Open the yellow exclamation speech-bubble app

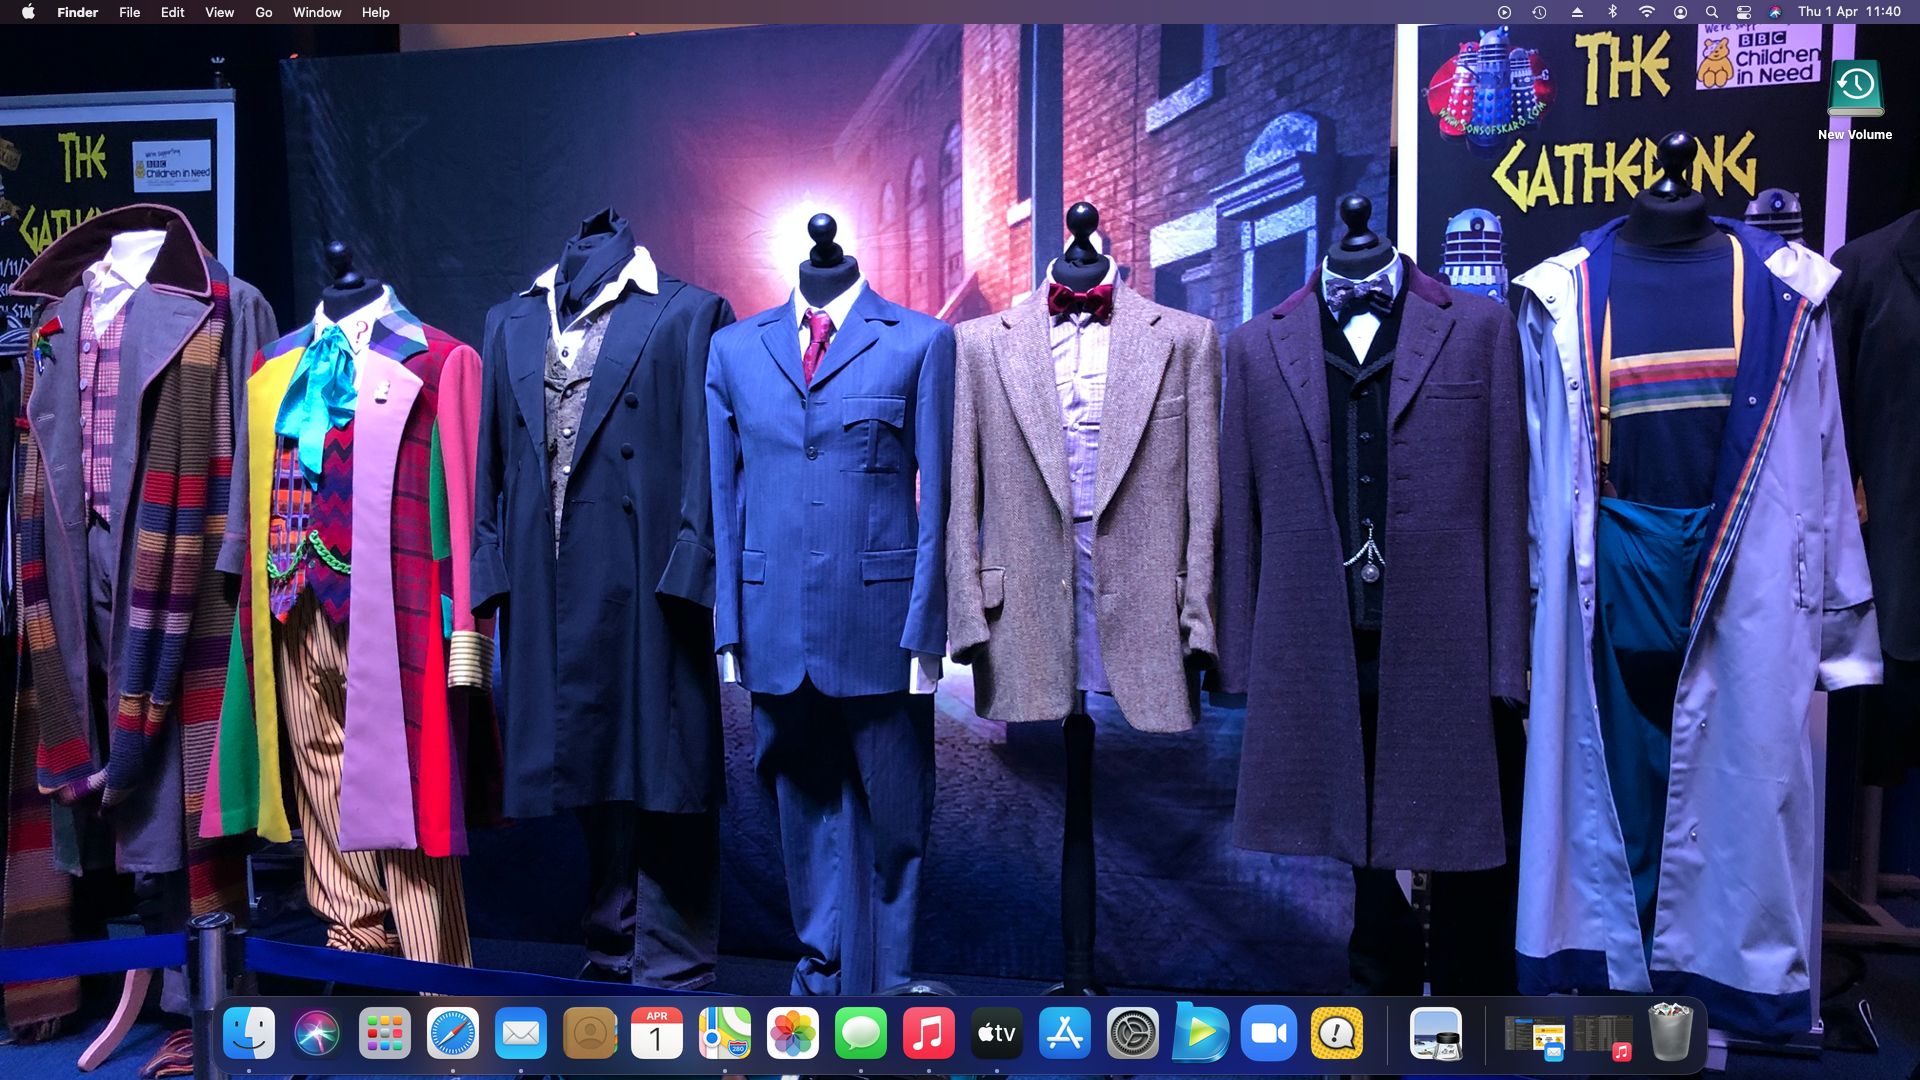click(x=1337, y=1033)
